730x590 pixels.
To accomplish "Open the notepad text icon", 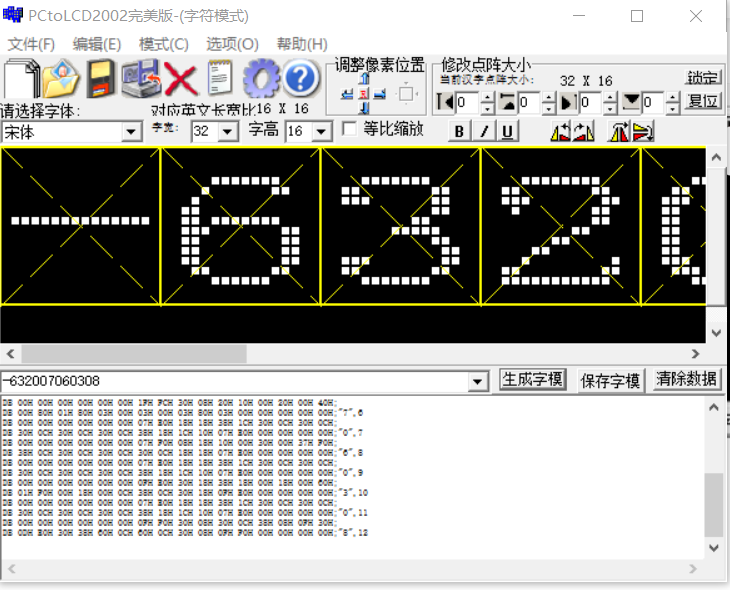I will (220, 78).
